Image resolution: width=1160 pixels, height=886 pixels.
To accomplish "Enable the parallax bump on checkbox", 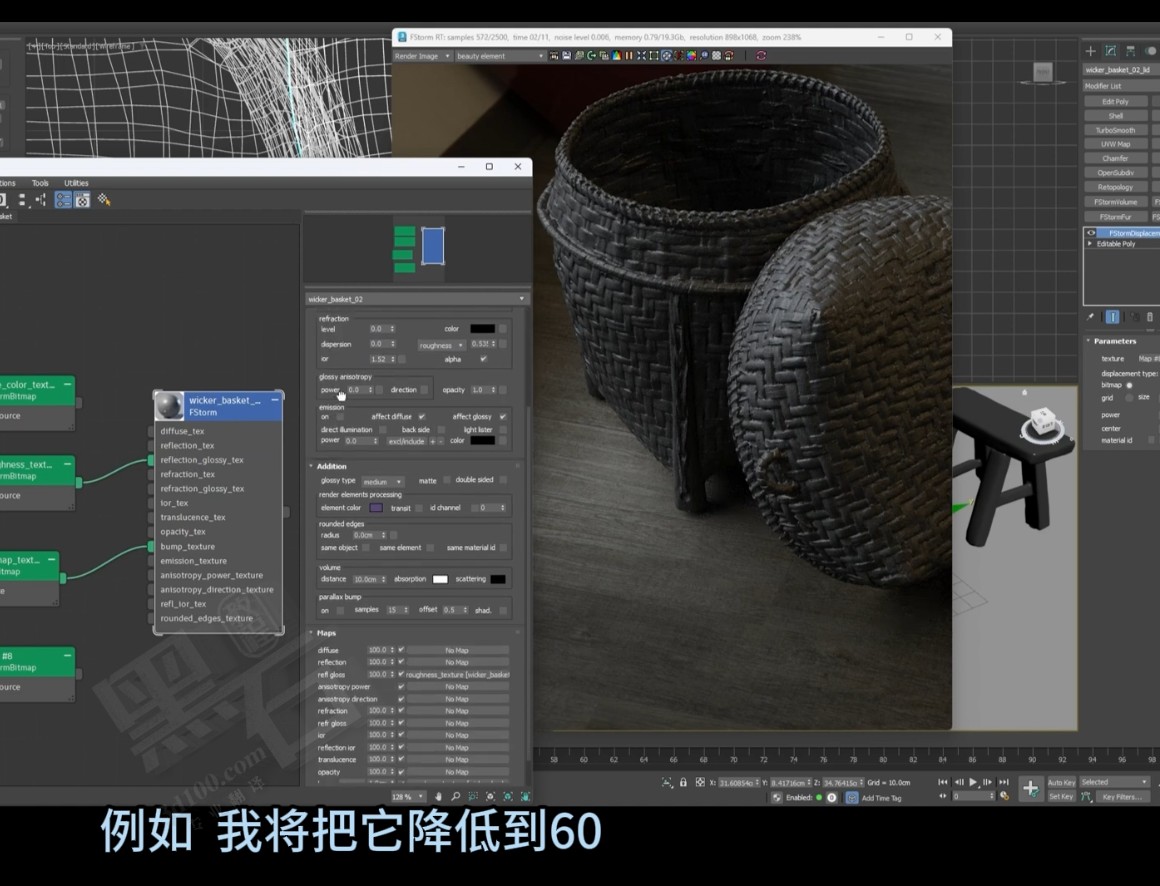I will tap(340, 610).
